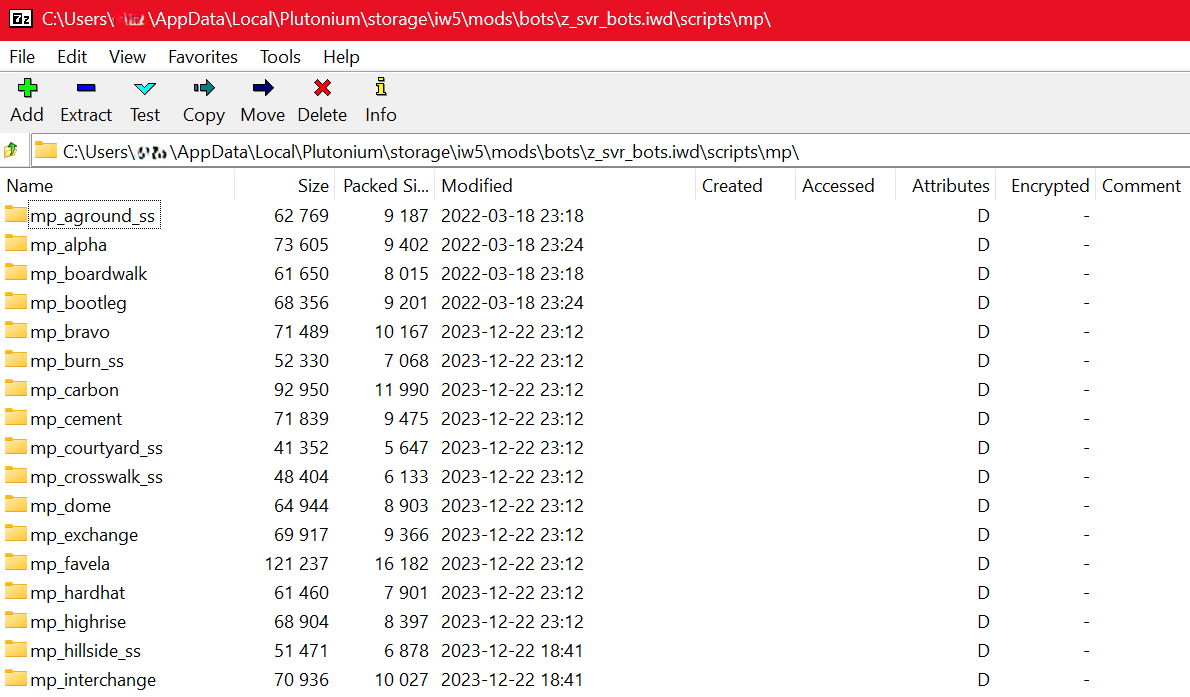Select the mp_carbon folder name
Image resolution: width=1190 pixels, height=697 pixels.
(74, 390)
